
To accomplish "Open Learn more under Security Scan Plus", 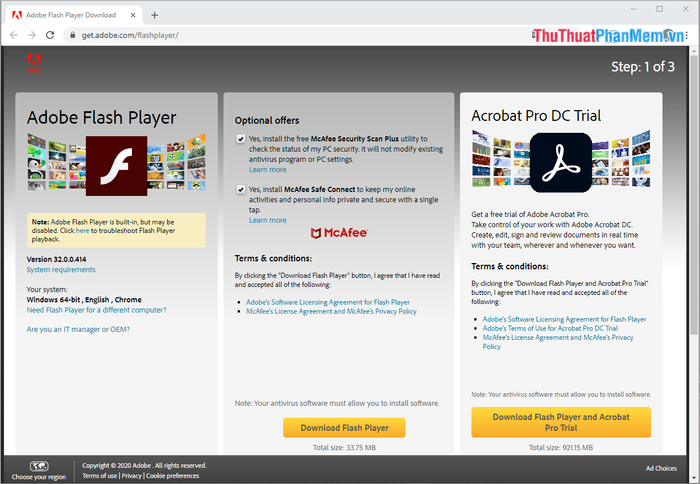I will tap(268, 170).
